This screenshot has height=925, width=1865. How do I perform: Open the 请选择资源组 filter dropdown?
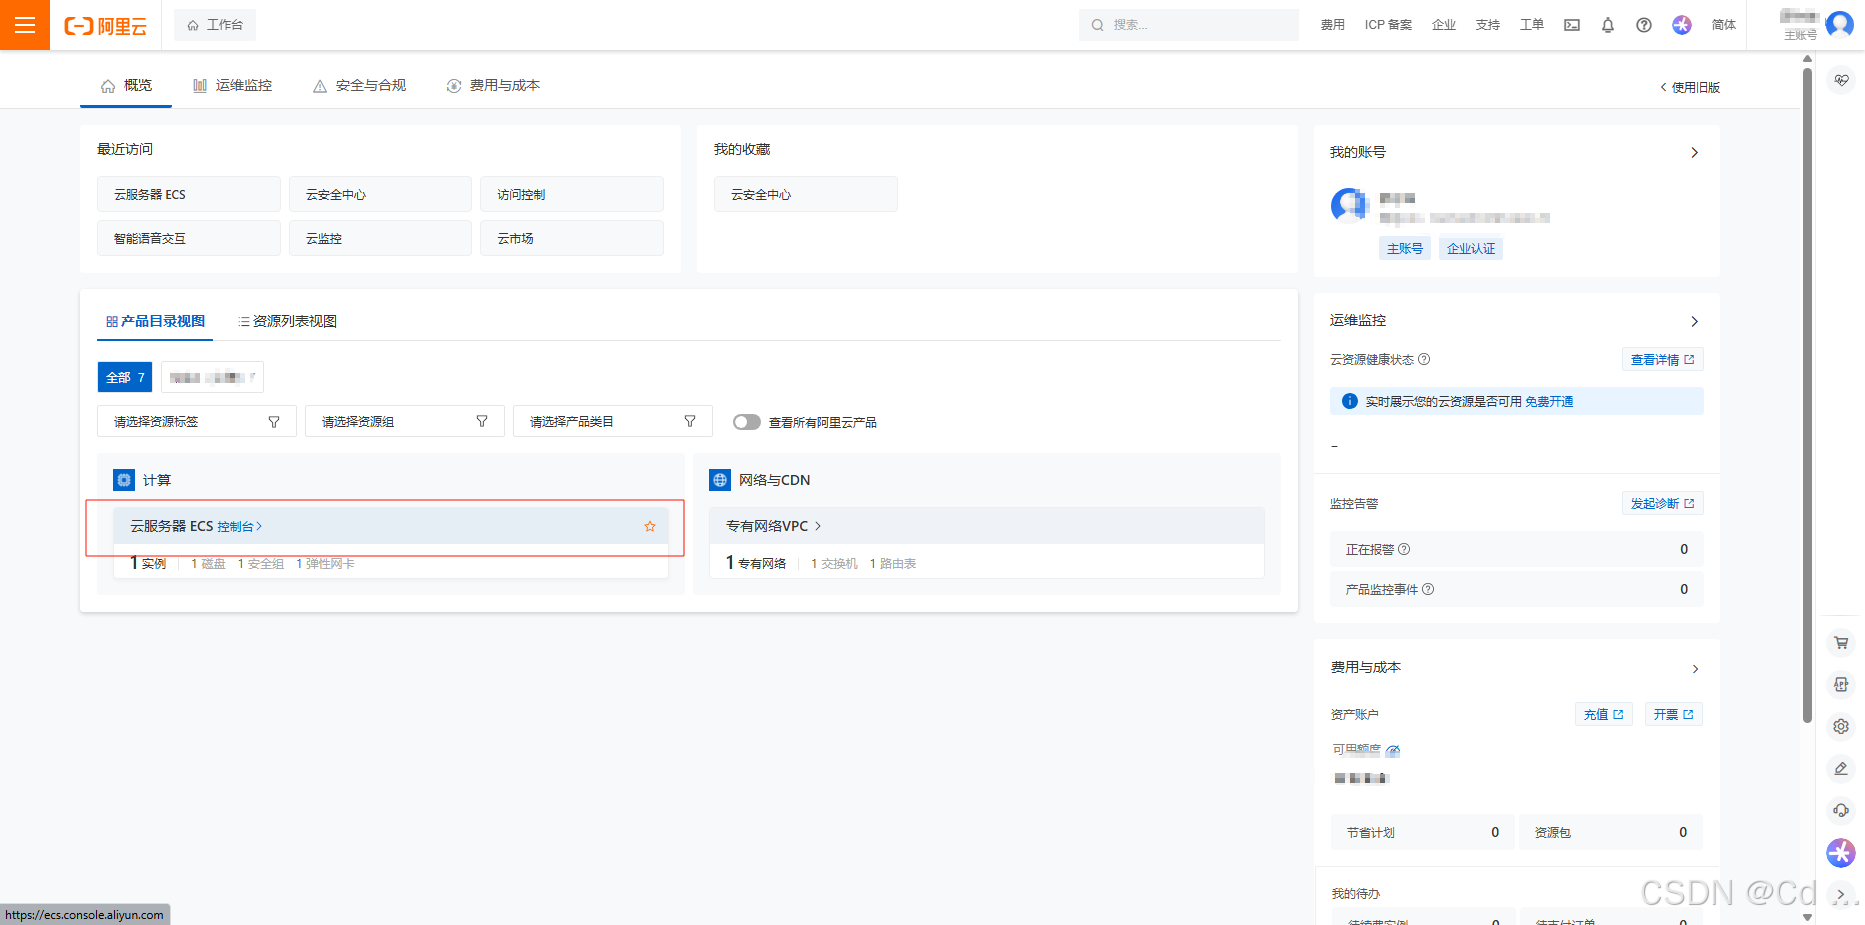point(405,421)
